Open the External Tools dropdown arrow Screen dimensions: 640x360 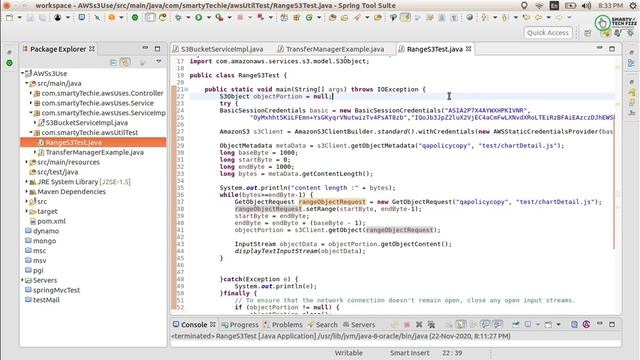pos(229,18)
